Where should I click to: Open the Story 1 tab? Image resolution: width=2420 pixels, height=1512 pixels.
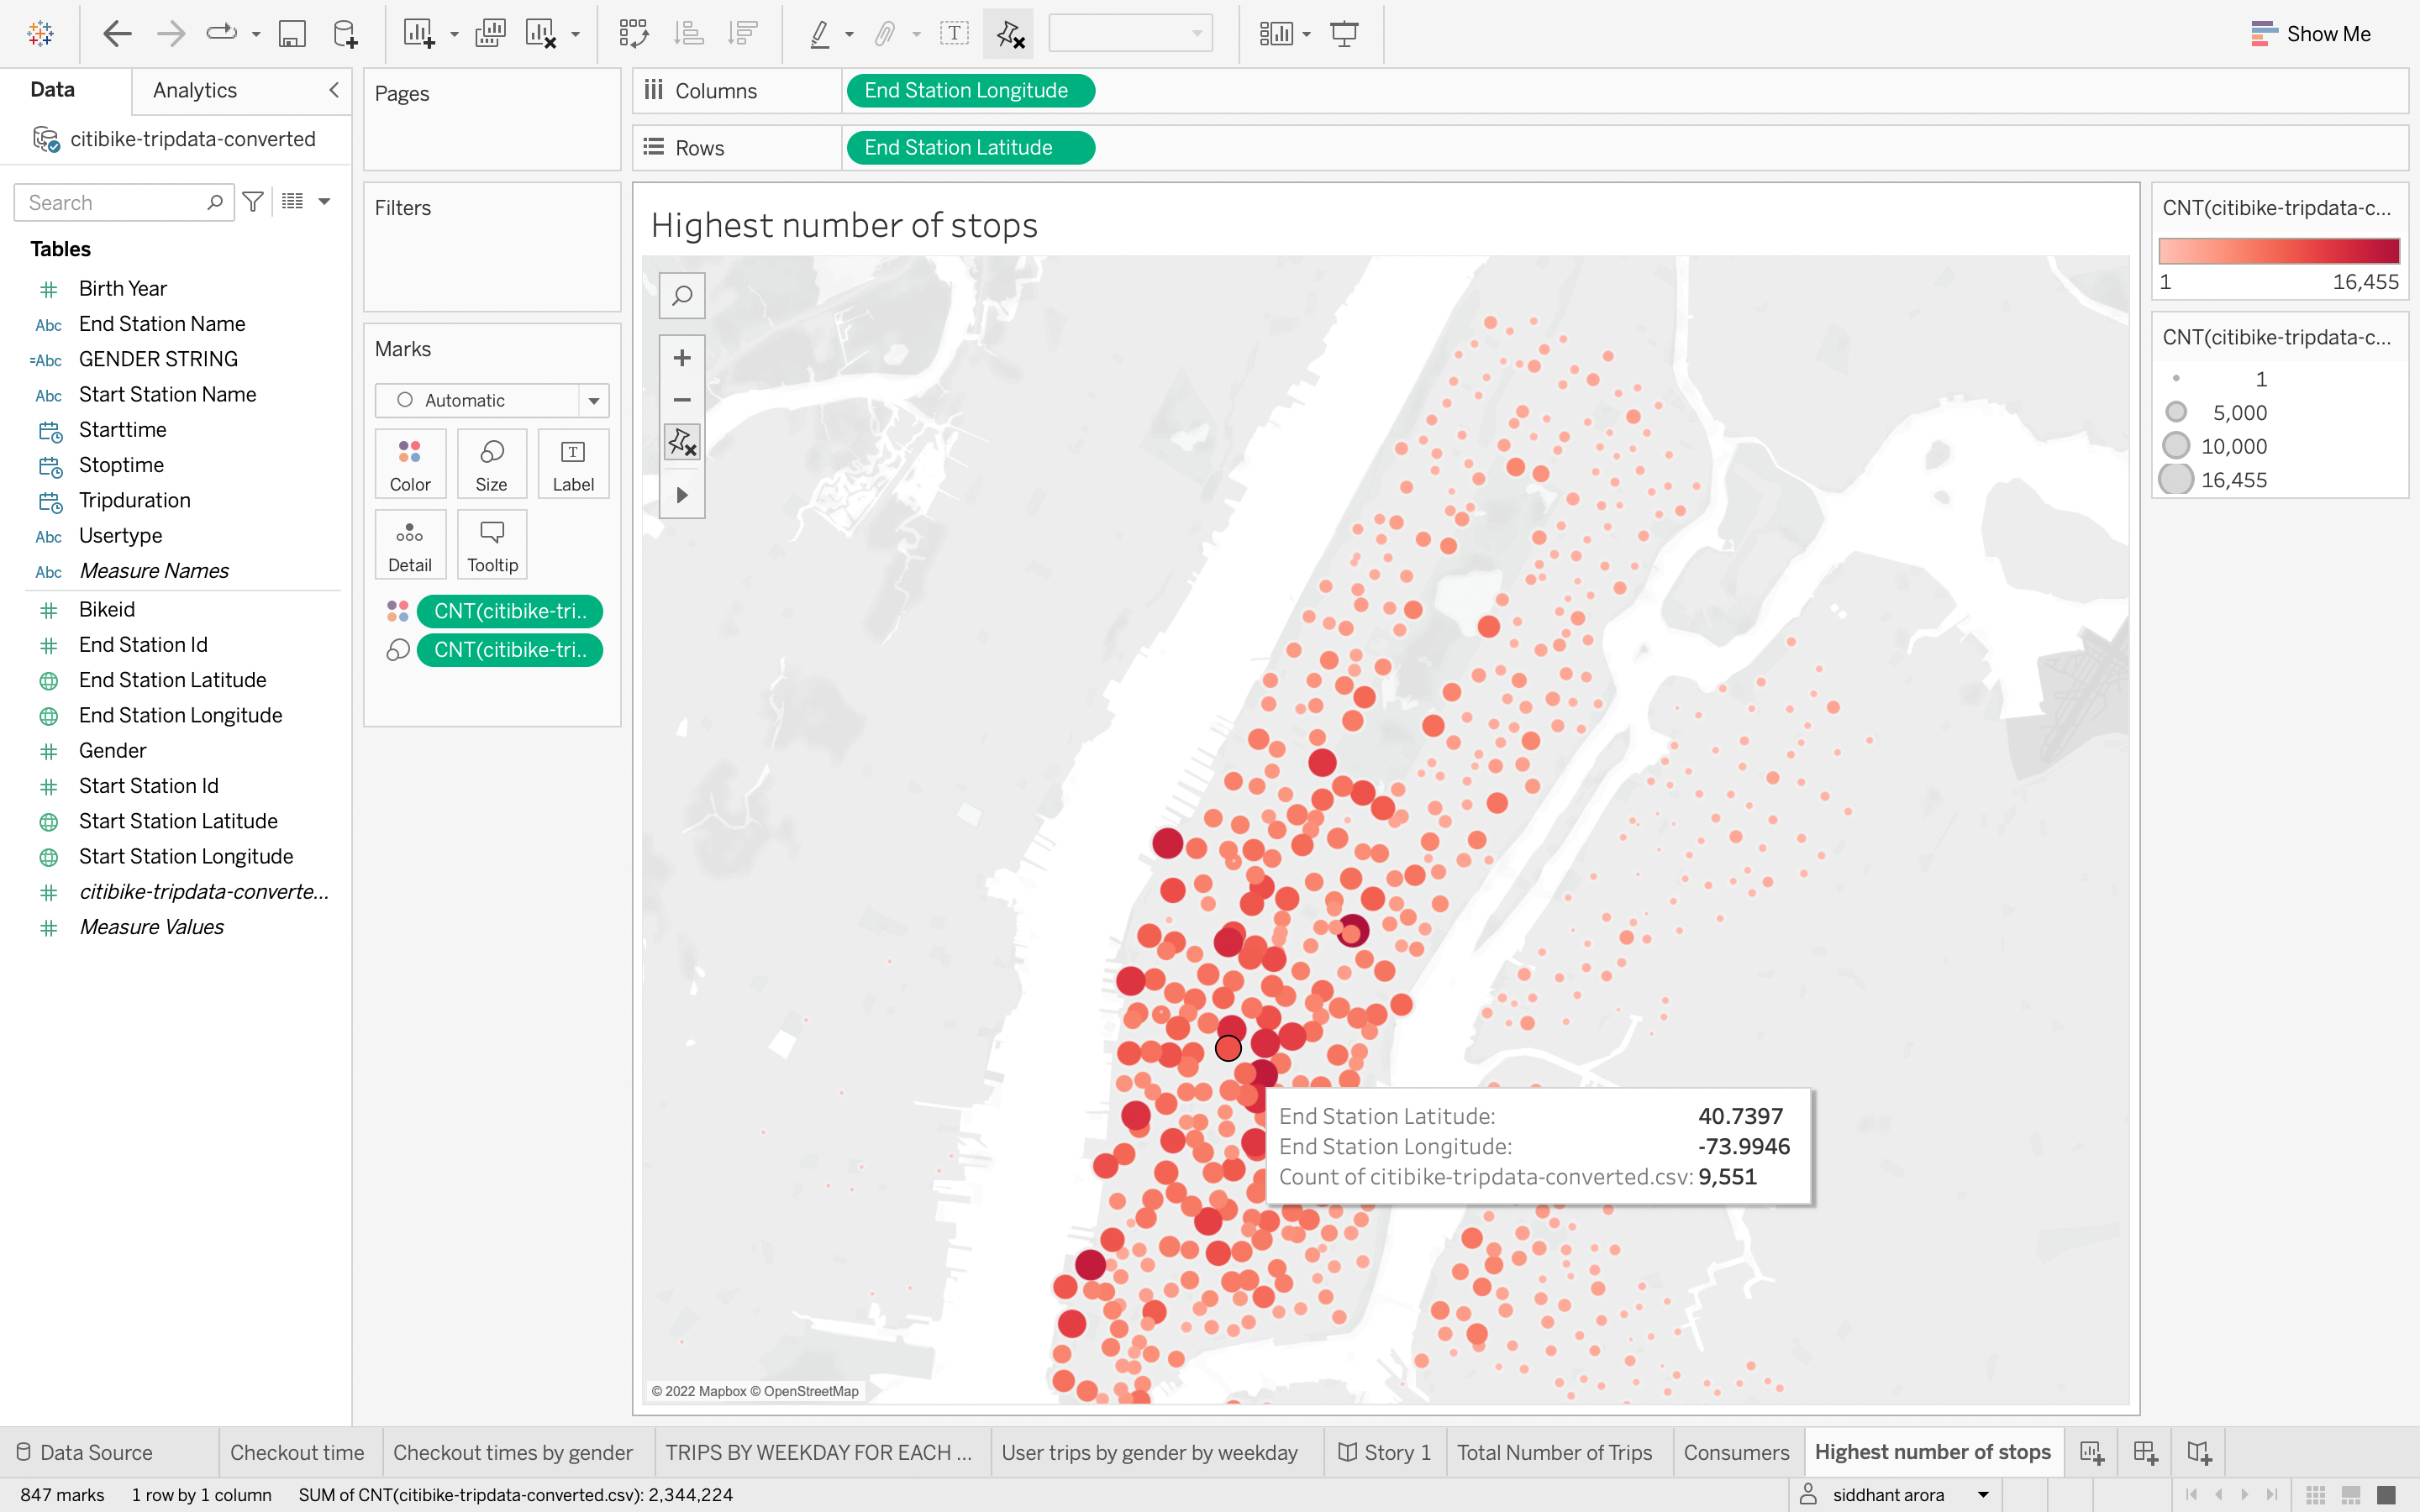(1384, 1452)
